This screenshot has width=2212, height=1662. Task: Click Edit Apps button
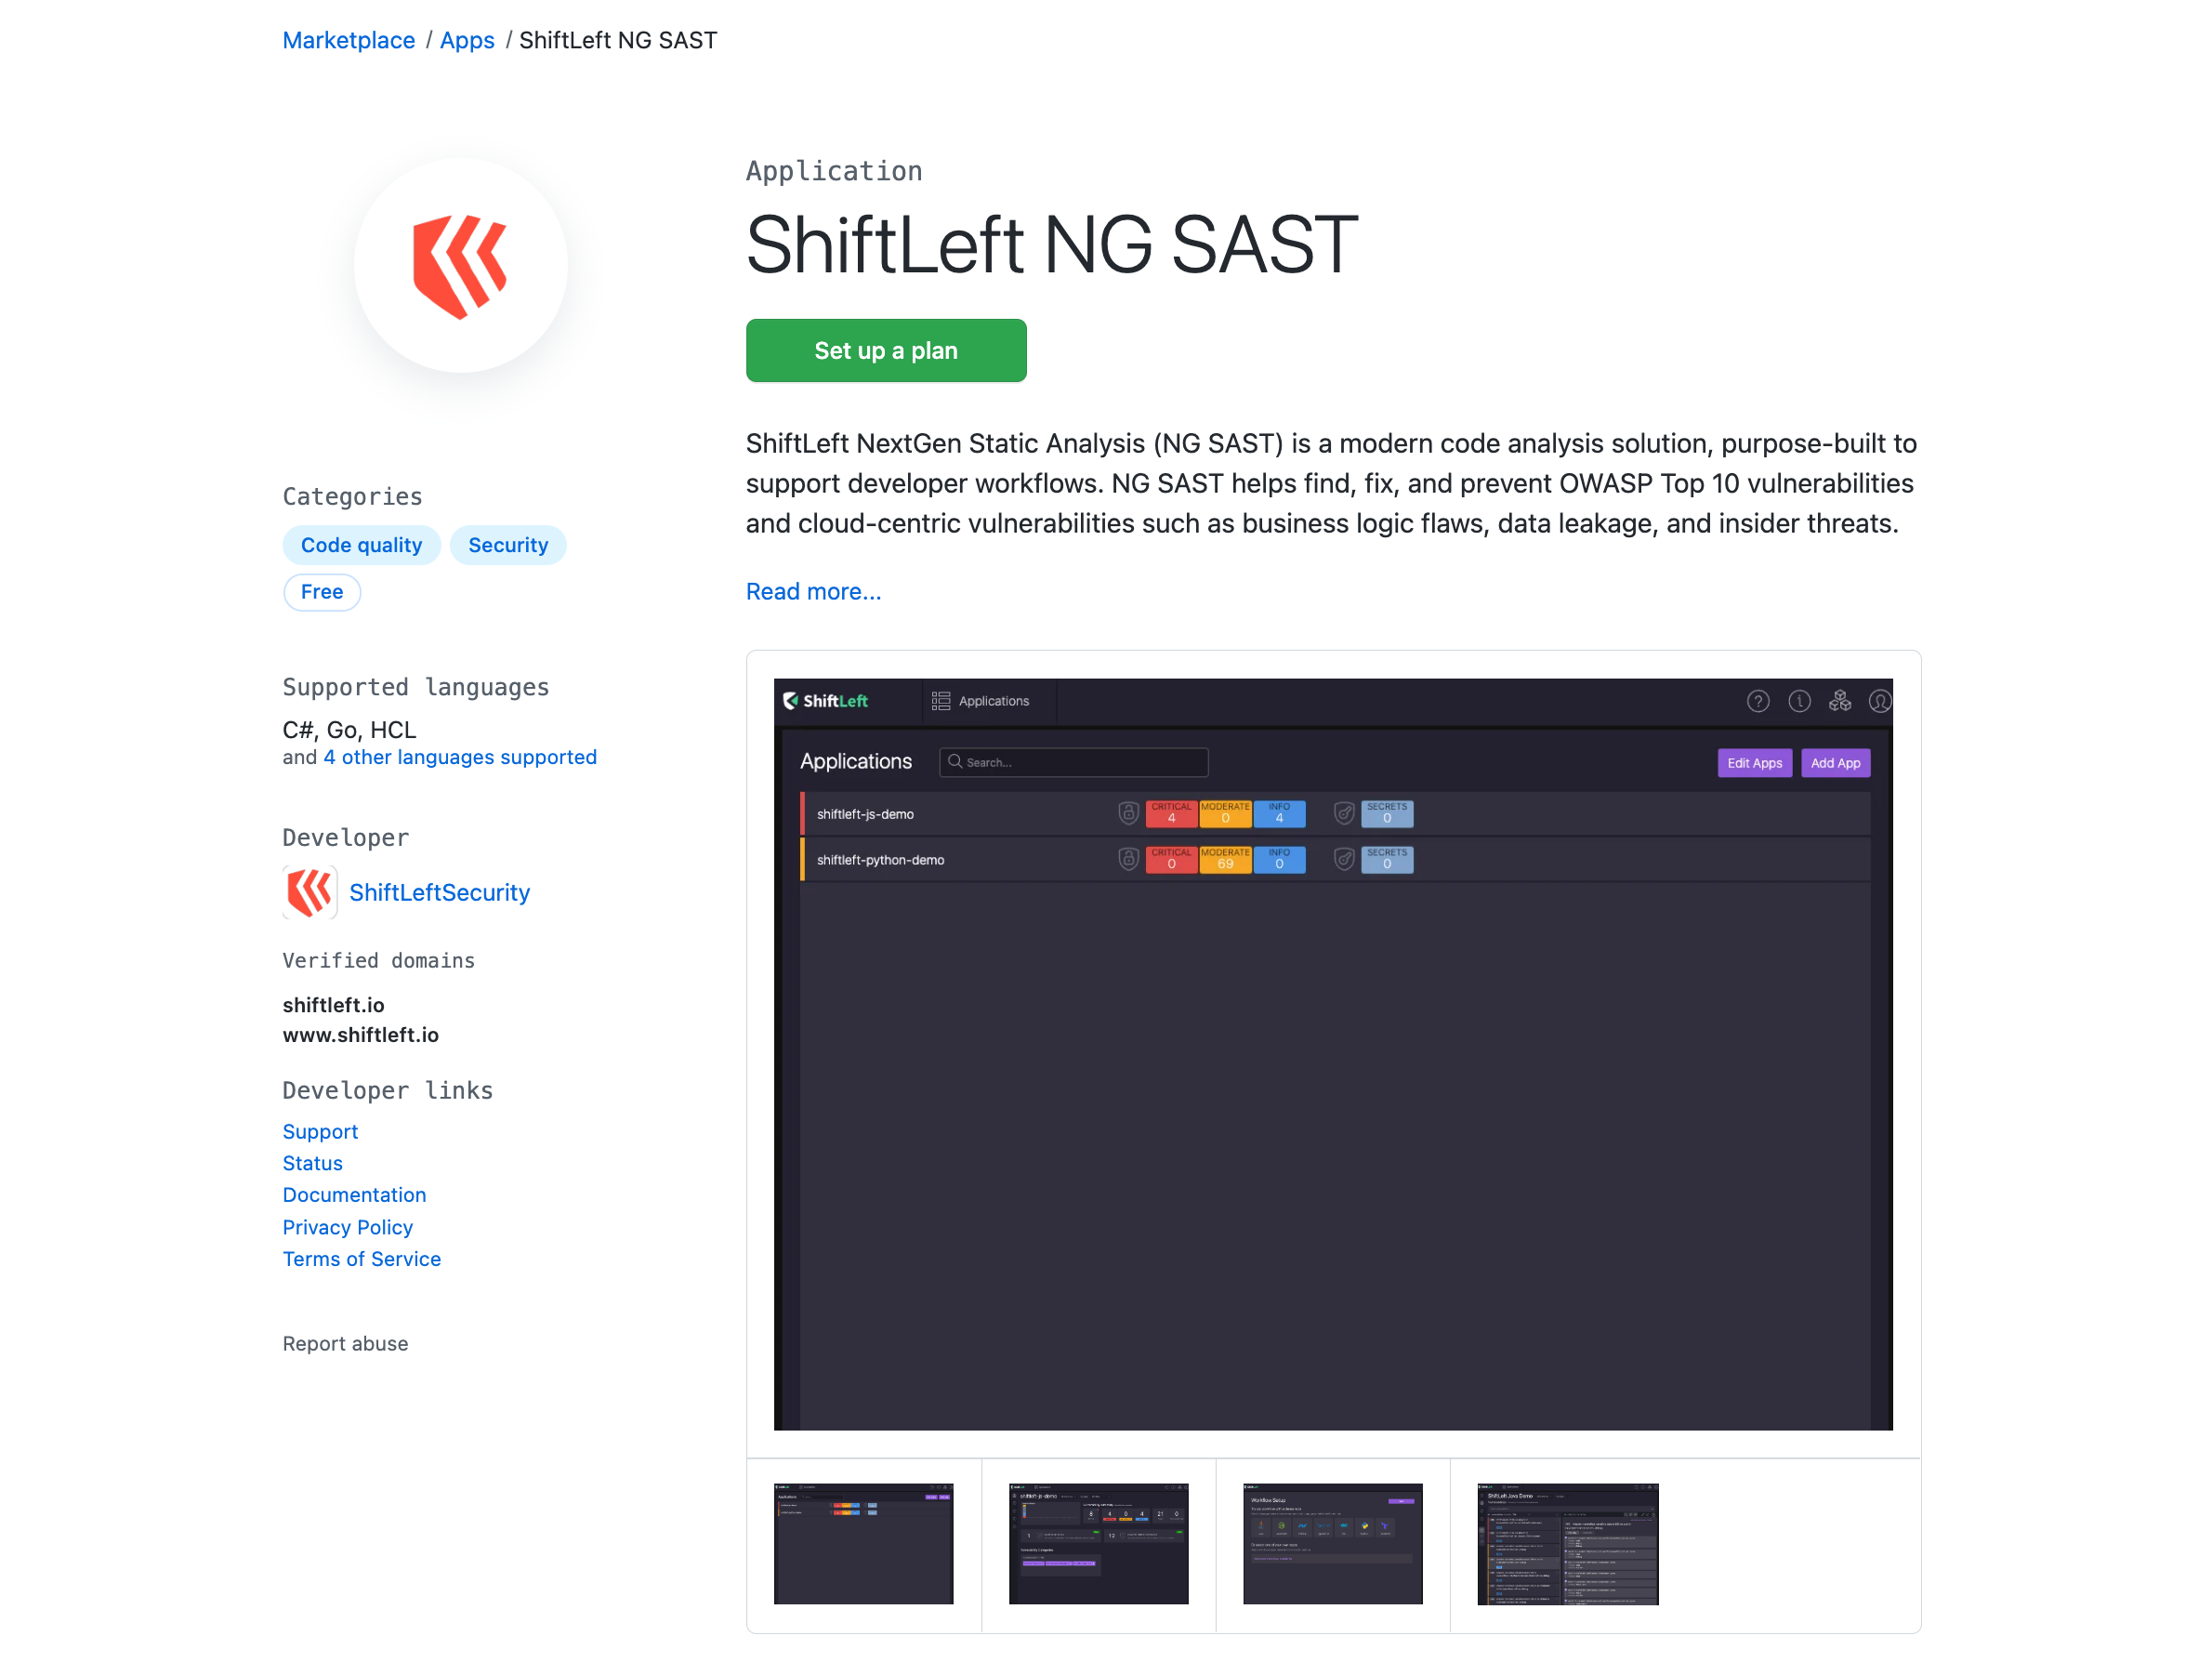click(1754, 763)
